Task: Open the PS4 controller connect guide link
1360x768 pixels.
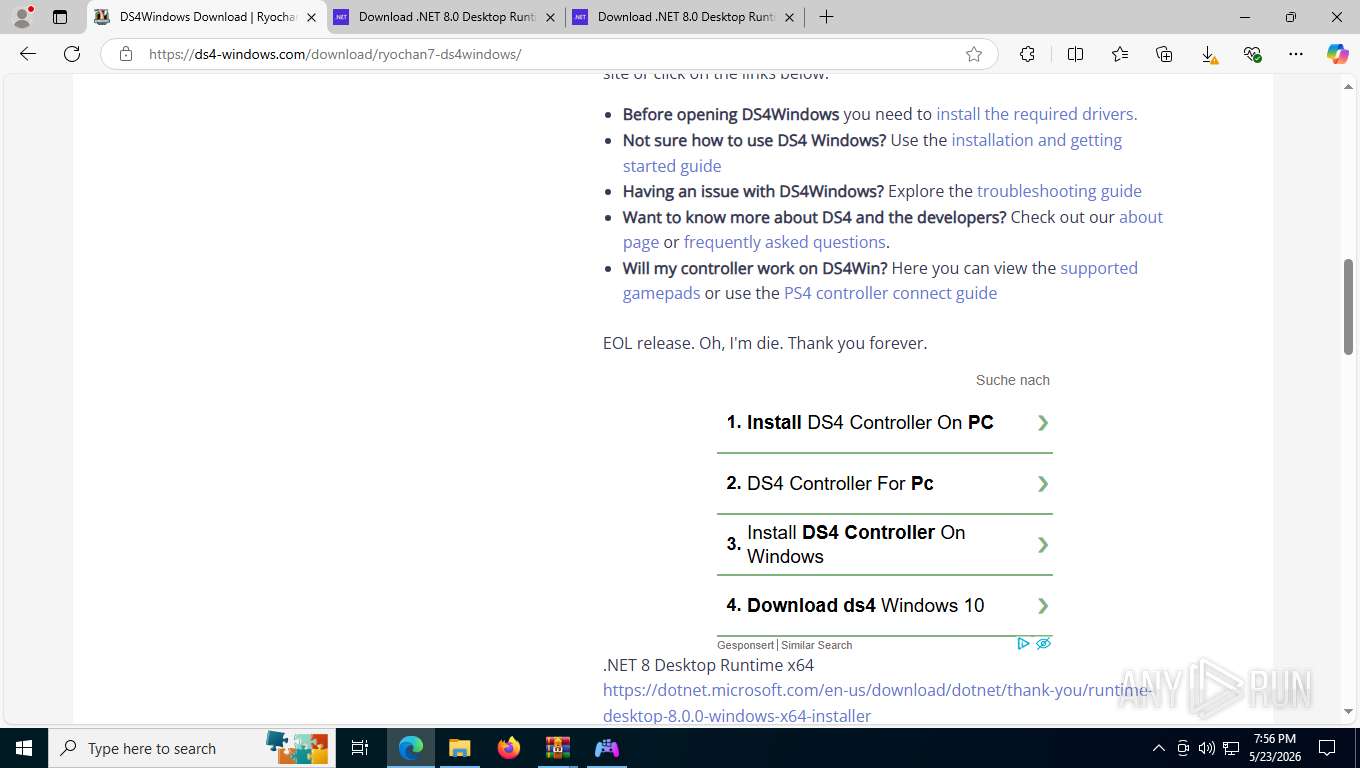Action: click(890, 293)
